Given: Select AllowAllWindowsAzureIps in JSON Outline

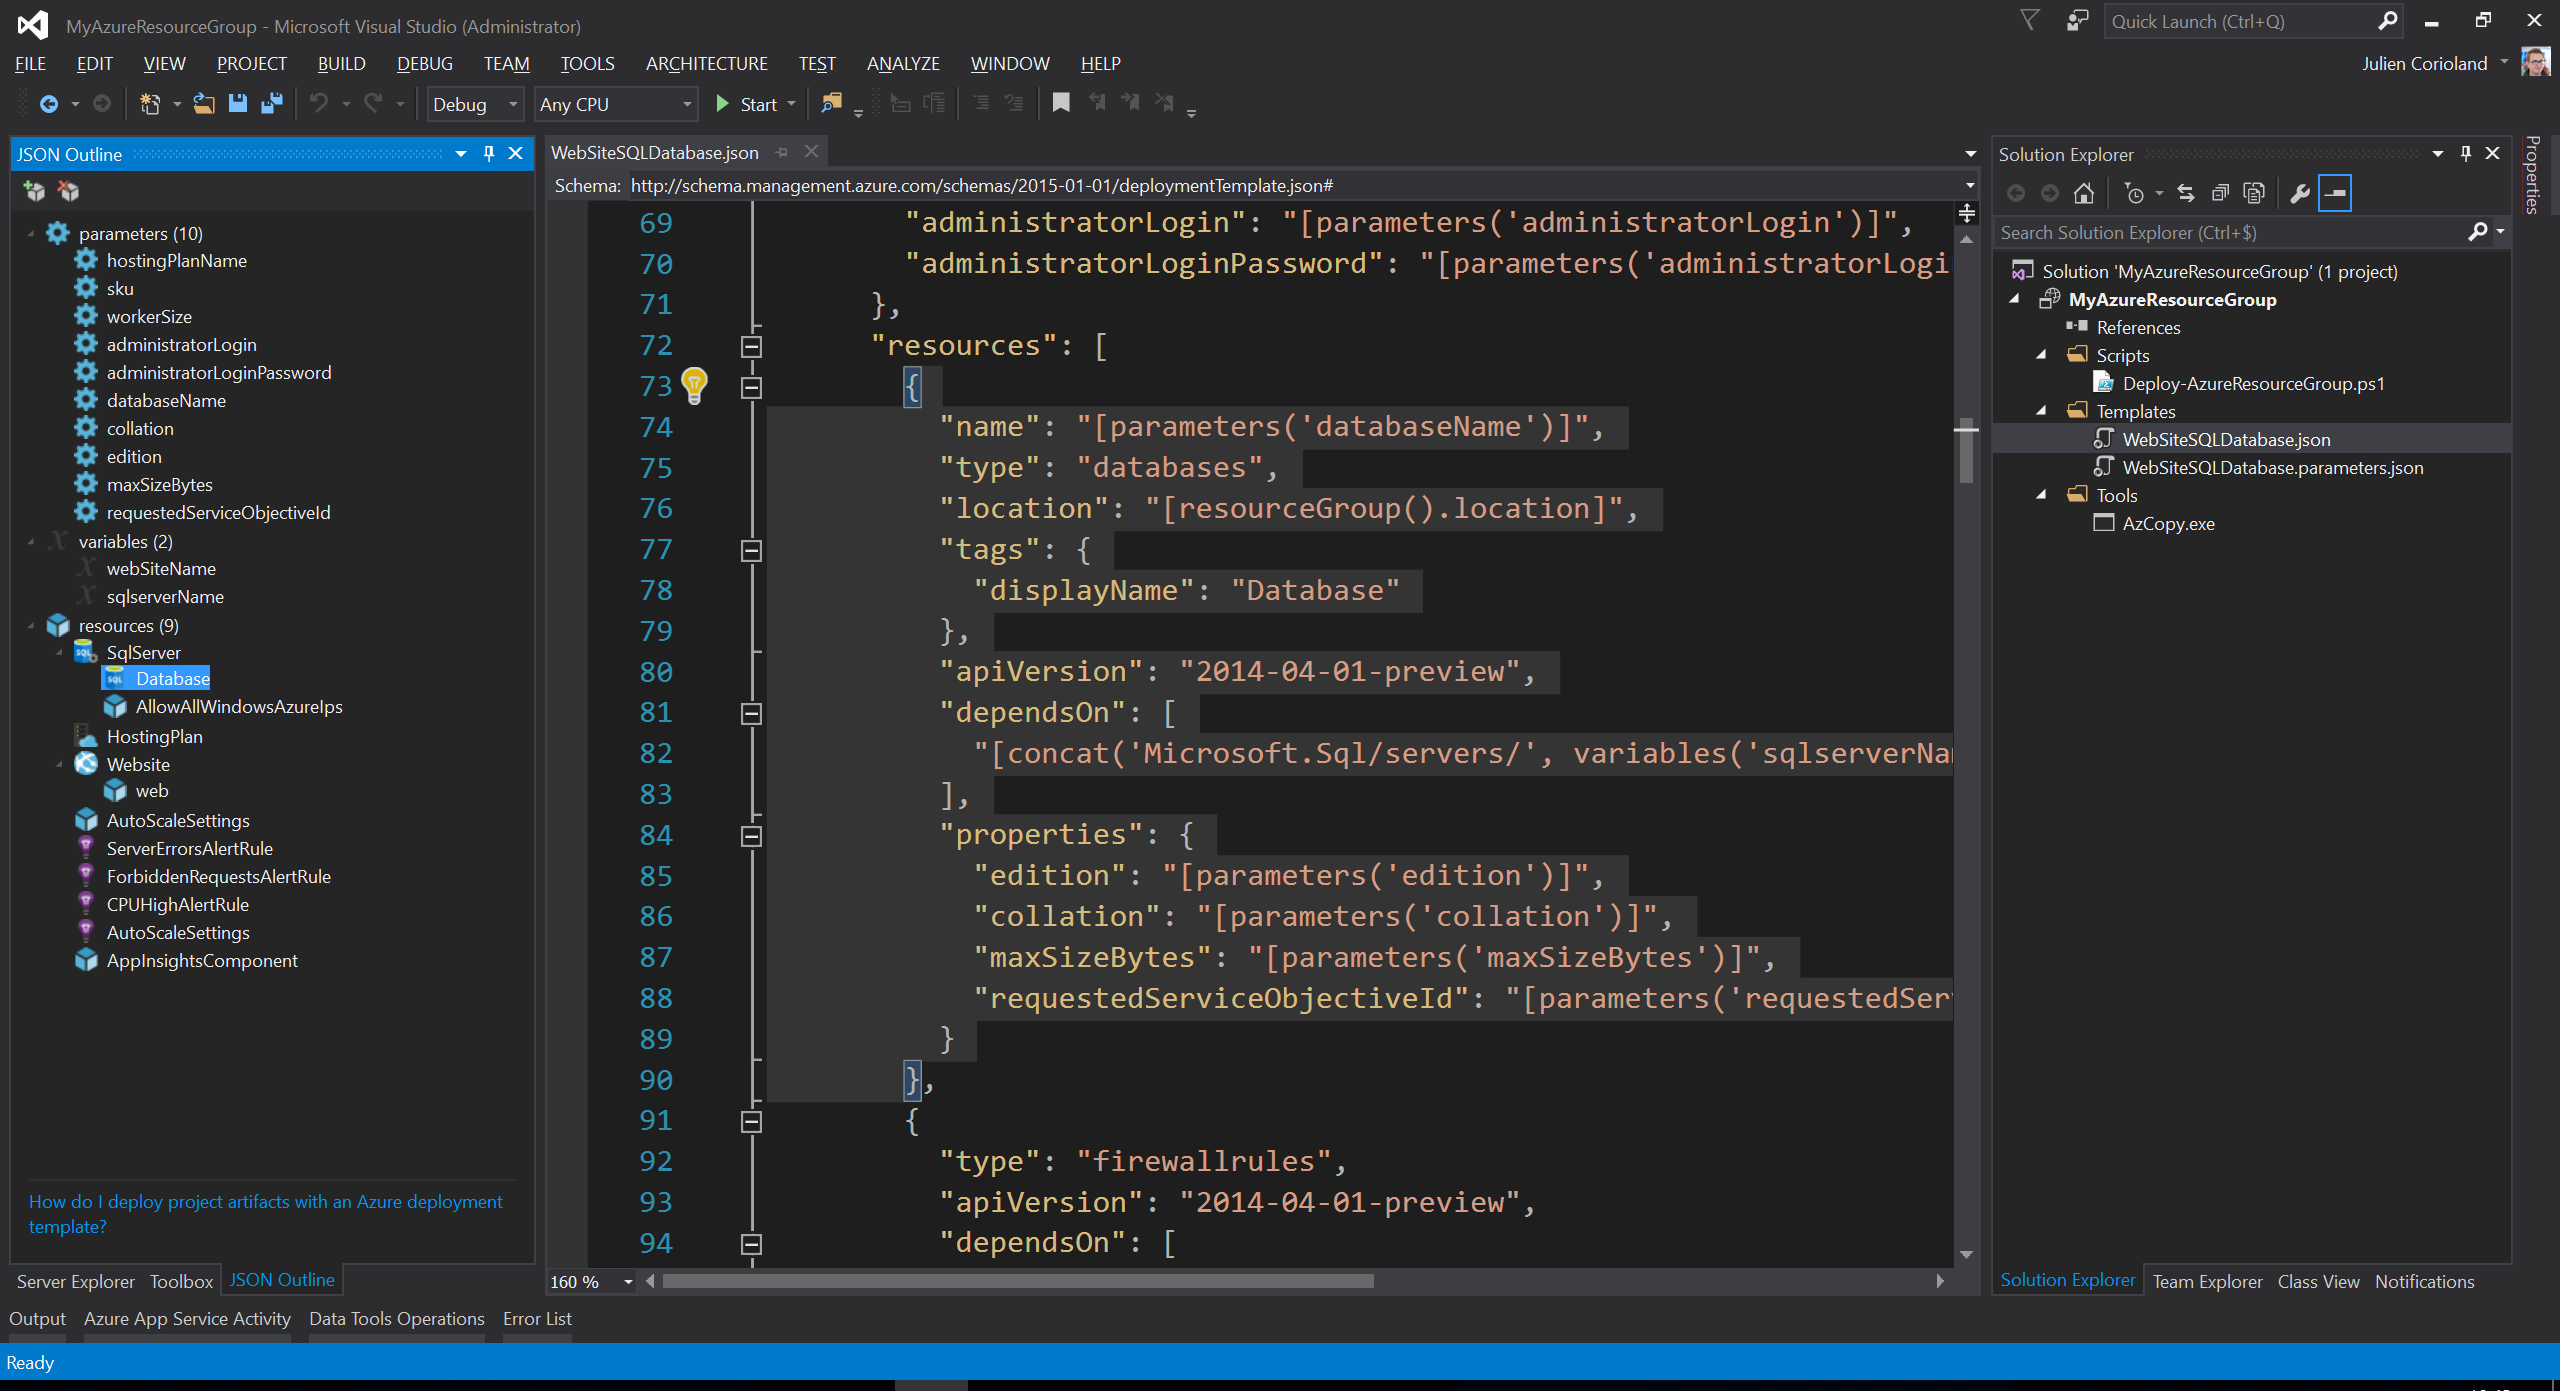Looking at the screenshot, I should click(239, 707).
